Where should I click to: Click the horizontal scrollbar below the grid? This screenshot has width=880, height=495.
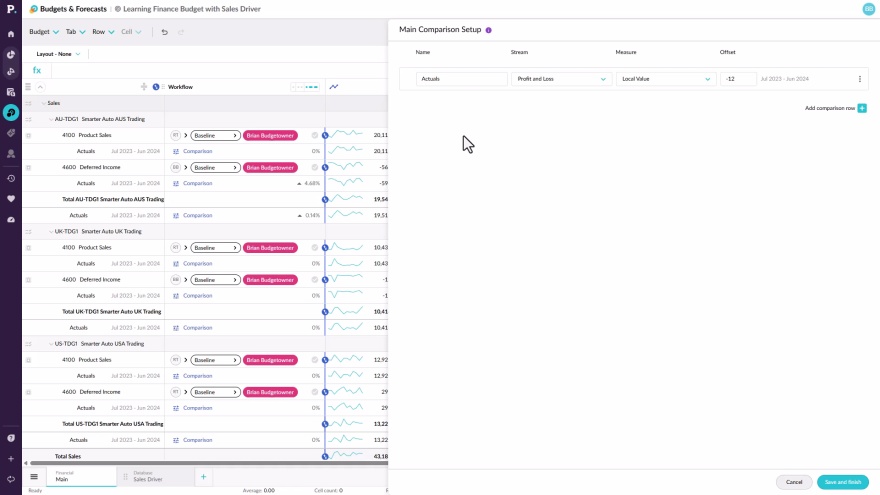(x=208, y=463)
